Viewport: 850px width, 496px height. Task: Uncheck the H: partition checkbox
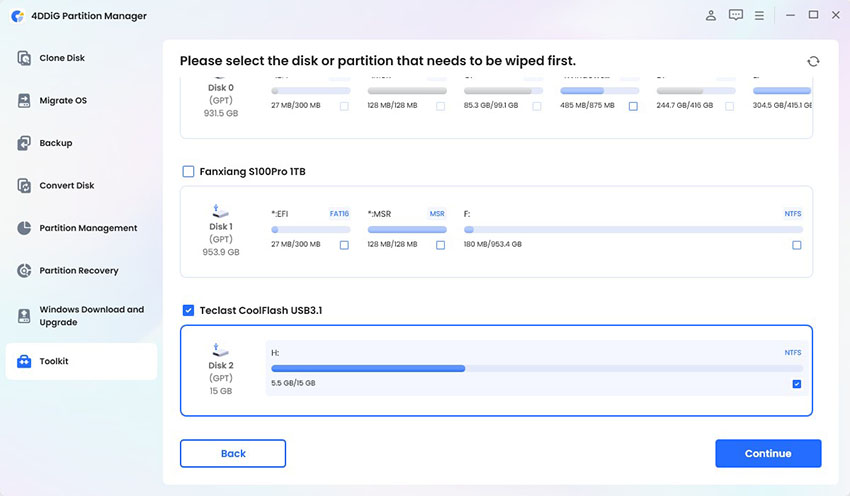[x=796, y=384]
